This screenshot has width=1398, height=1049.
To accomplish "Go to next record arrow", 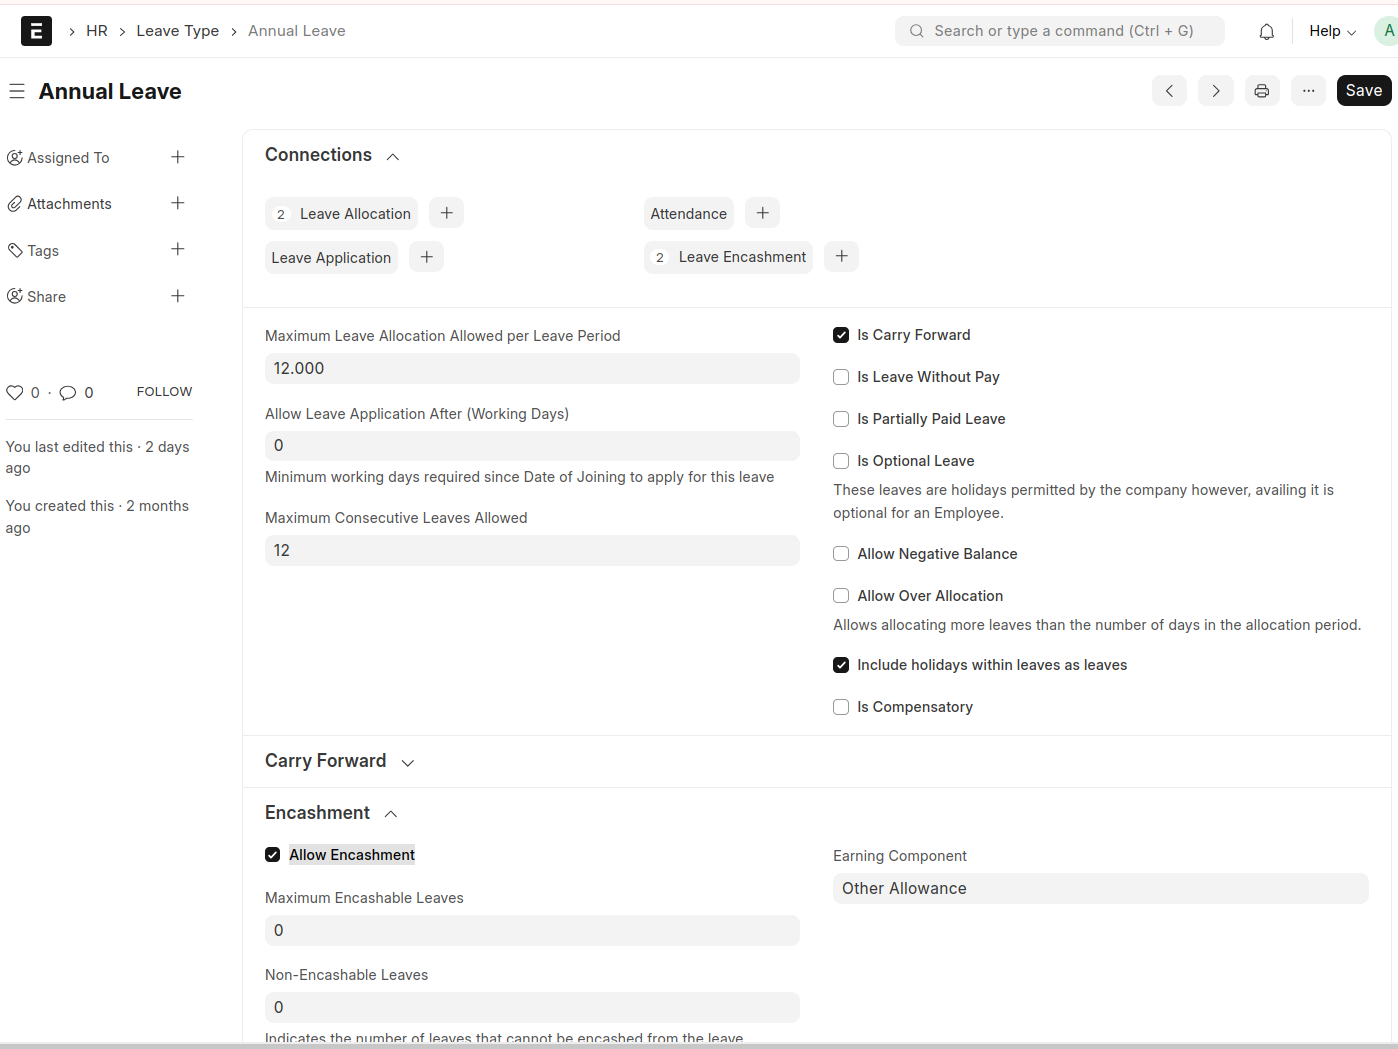I will (1215, 91).
